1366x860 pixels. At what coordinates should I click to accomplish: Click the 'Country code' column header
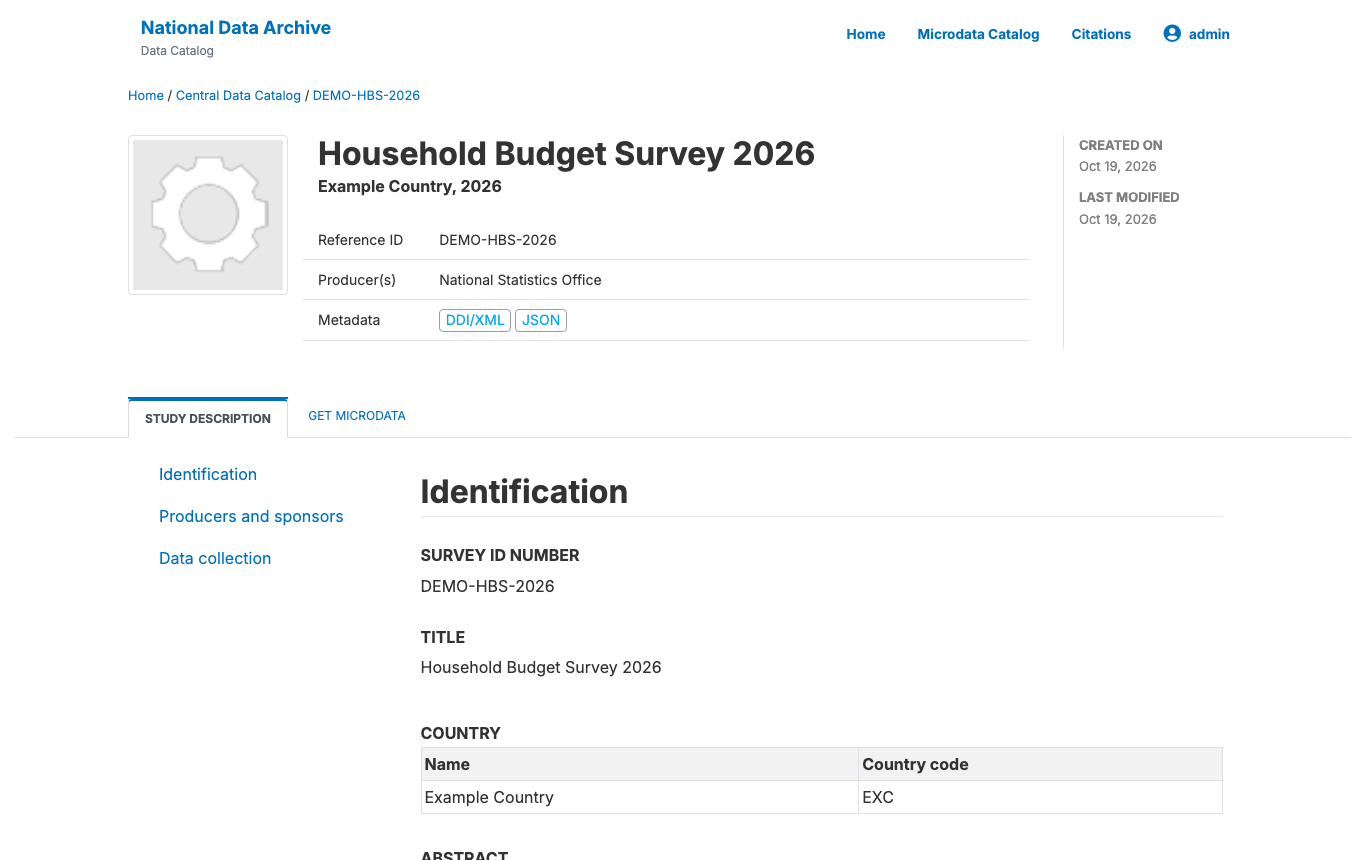pyautogui.click(x=1040, y=764)
